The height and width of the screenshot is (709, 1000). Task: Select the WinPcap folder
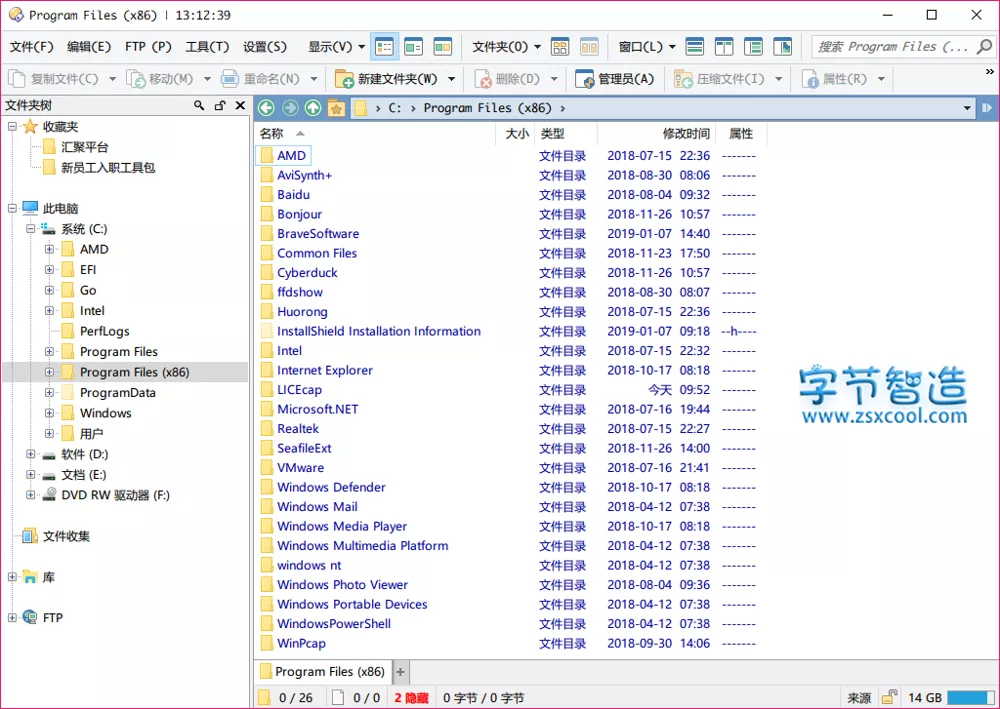(x=301, y=643)
